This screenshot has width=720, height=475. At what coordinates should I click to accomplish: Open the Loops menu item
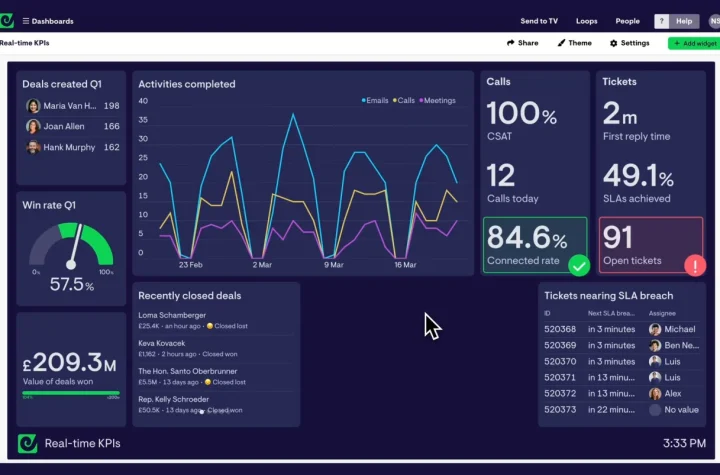[586, 21]
